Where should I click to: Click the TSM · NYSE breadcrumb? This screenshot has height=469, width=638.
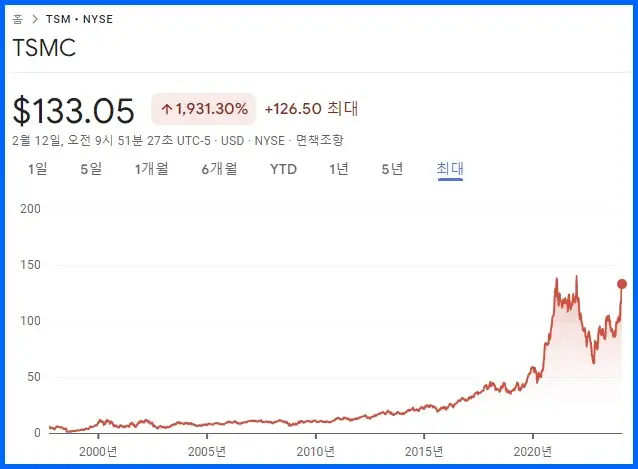(x=79, y=19)
